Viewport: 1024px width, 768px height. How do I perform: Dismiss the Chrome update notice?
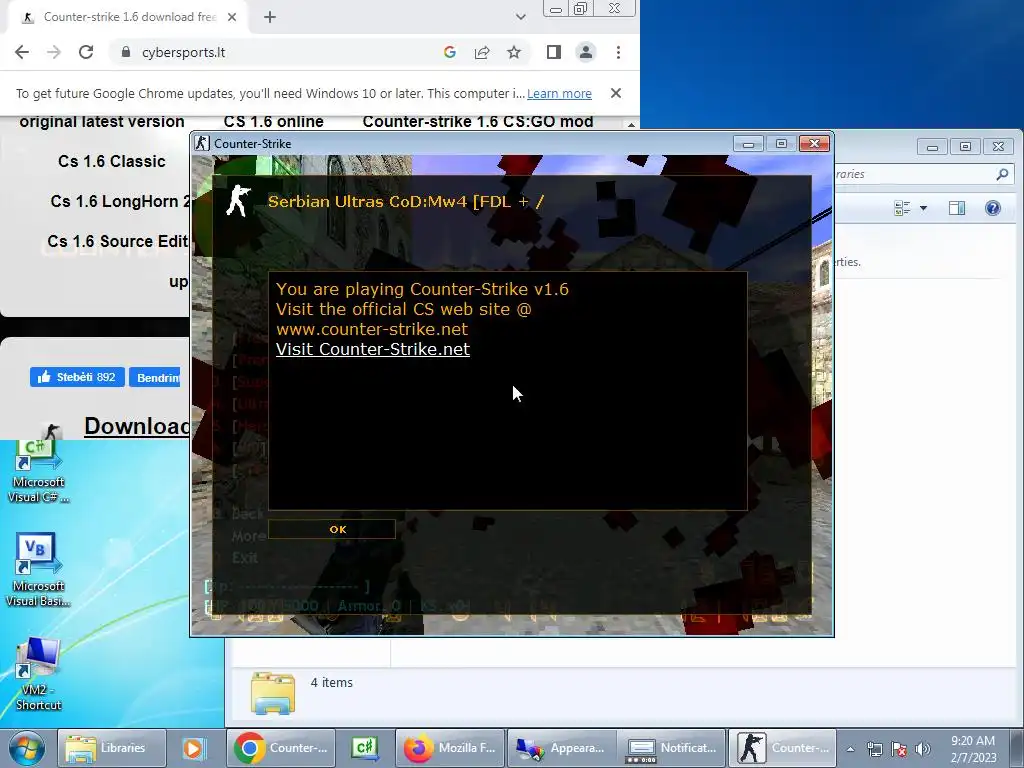615,93
